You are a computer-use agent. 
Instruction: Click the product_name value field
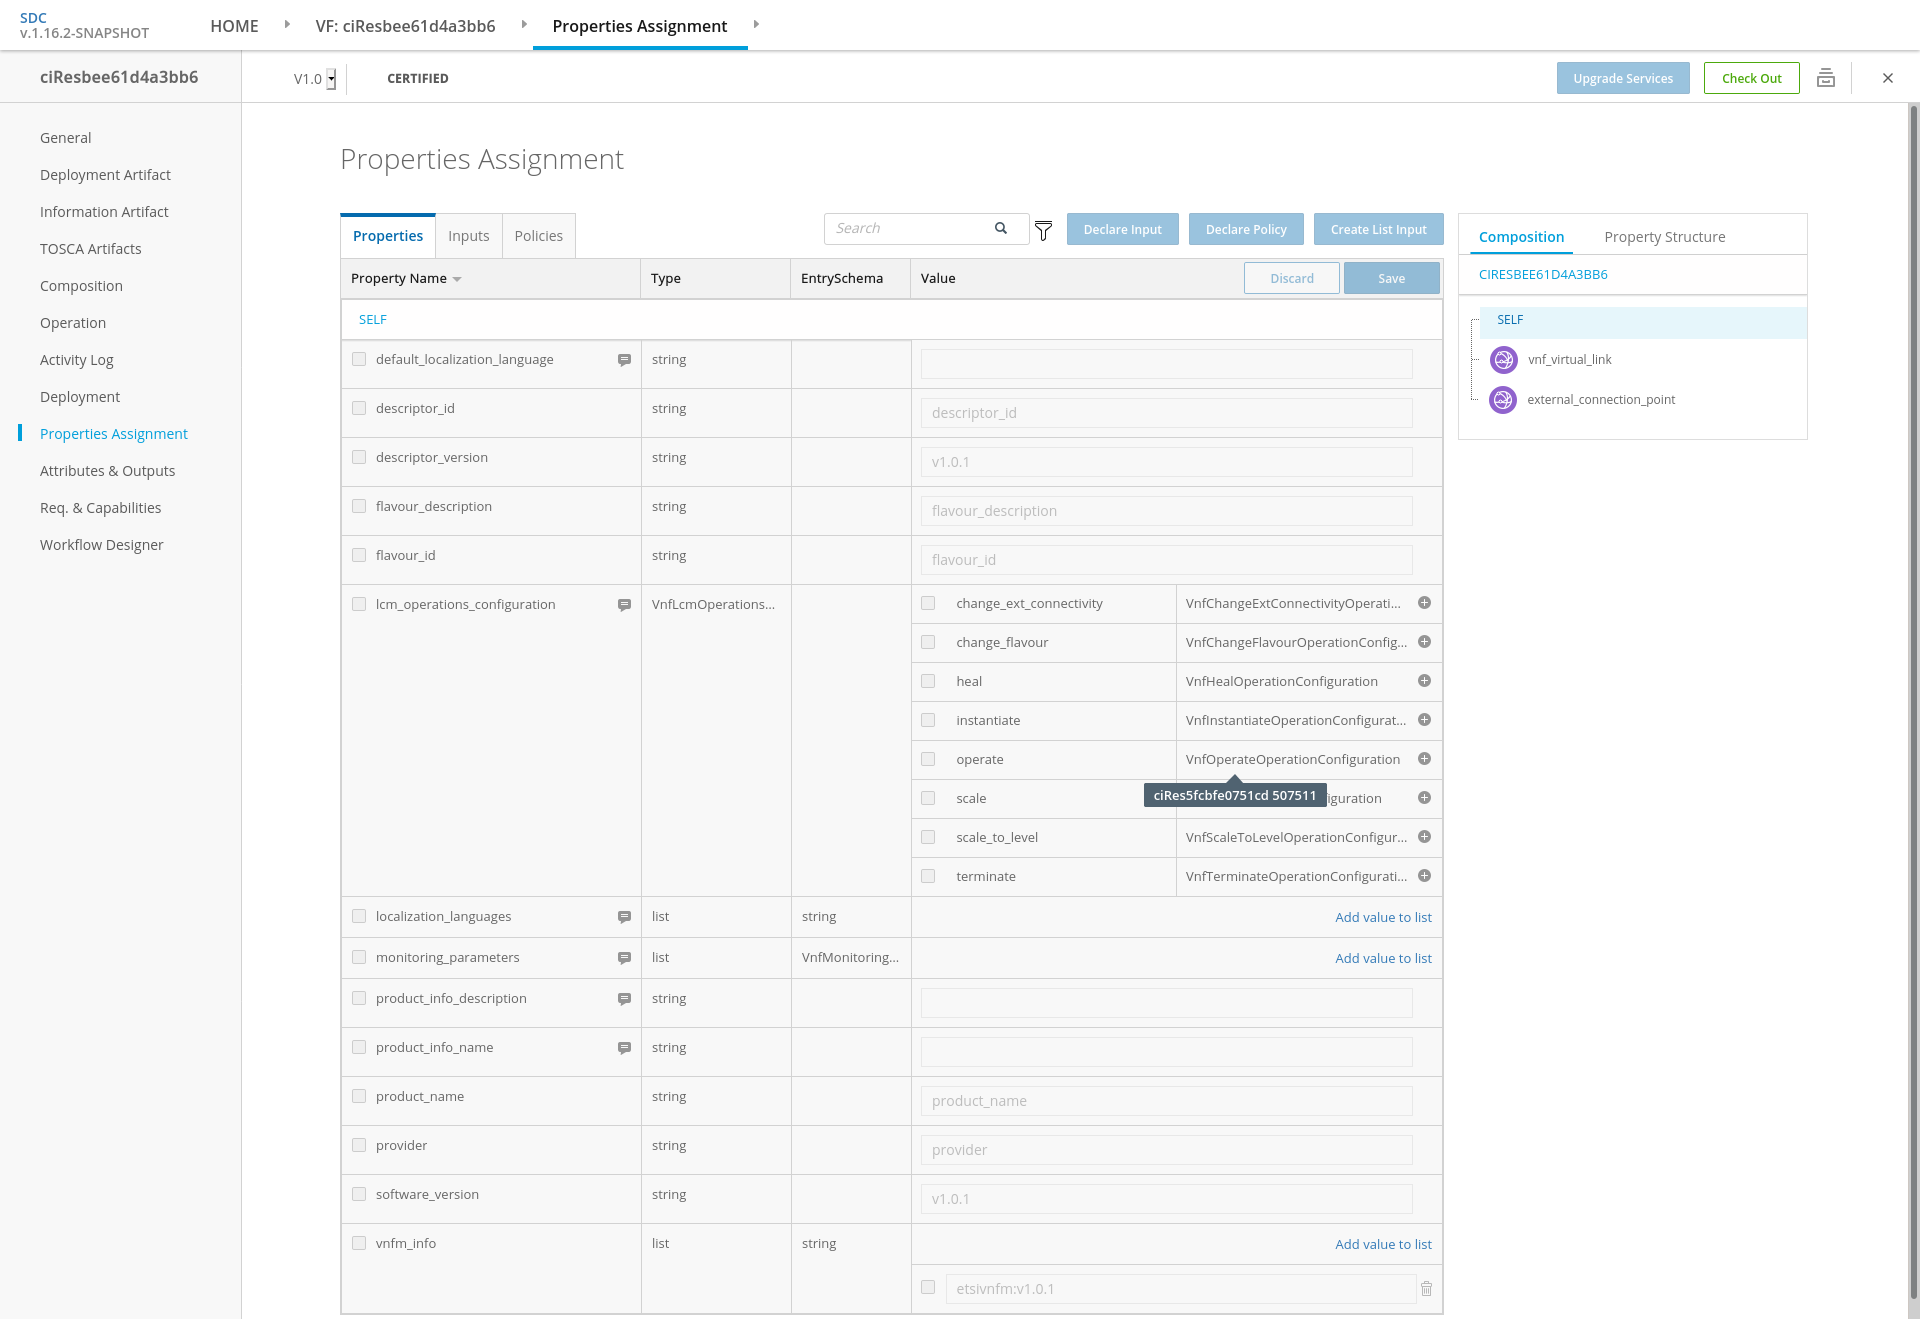1166,1101
